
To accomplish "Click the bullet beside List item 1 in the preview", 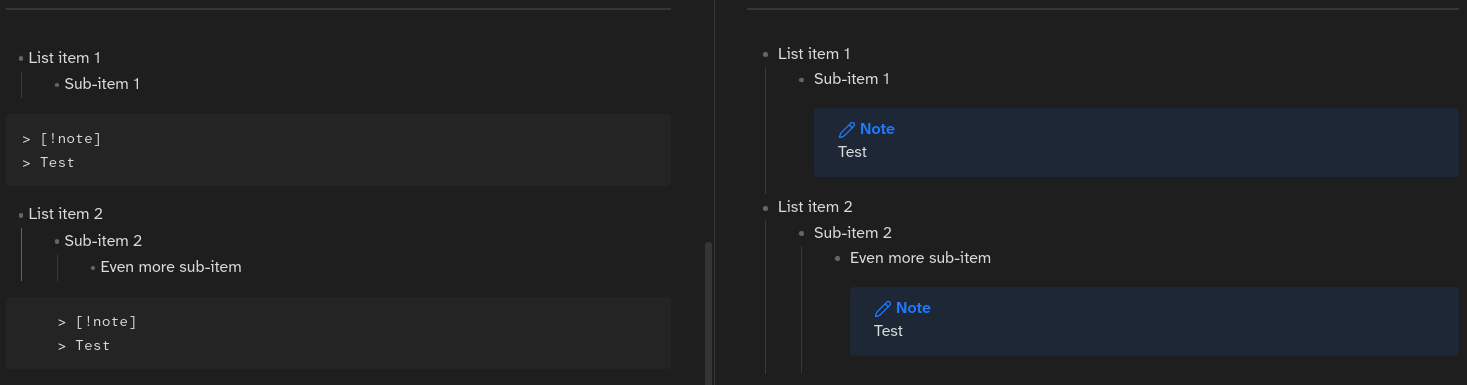I will tap(766, 54).
